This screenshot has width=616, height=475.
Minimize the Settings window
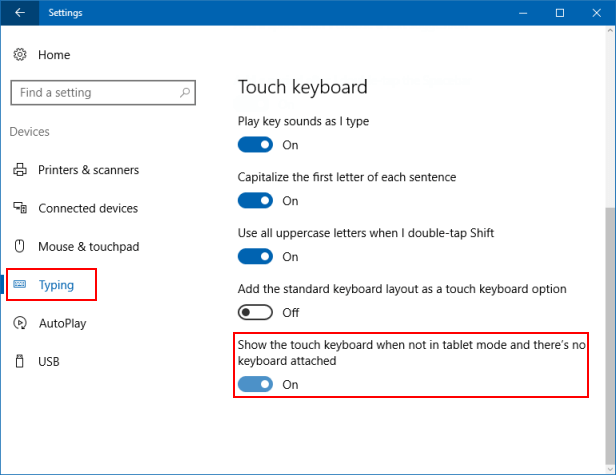(523, 13)
